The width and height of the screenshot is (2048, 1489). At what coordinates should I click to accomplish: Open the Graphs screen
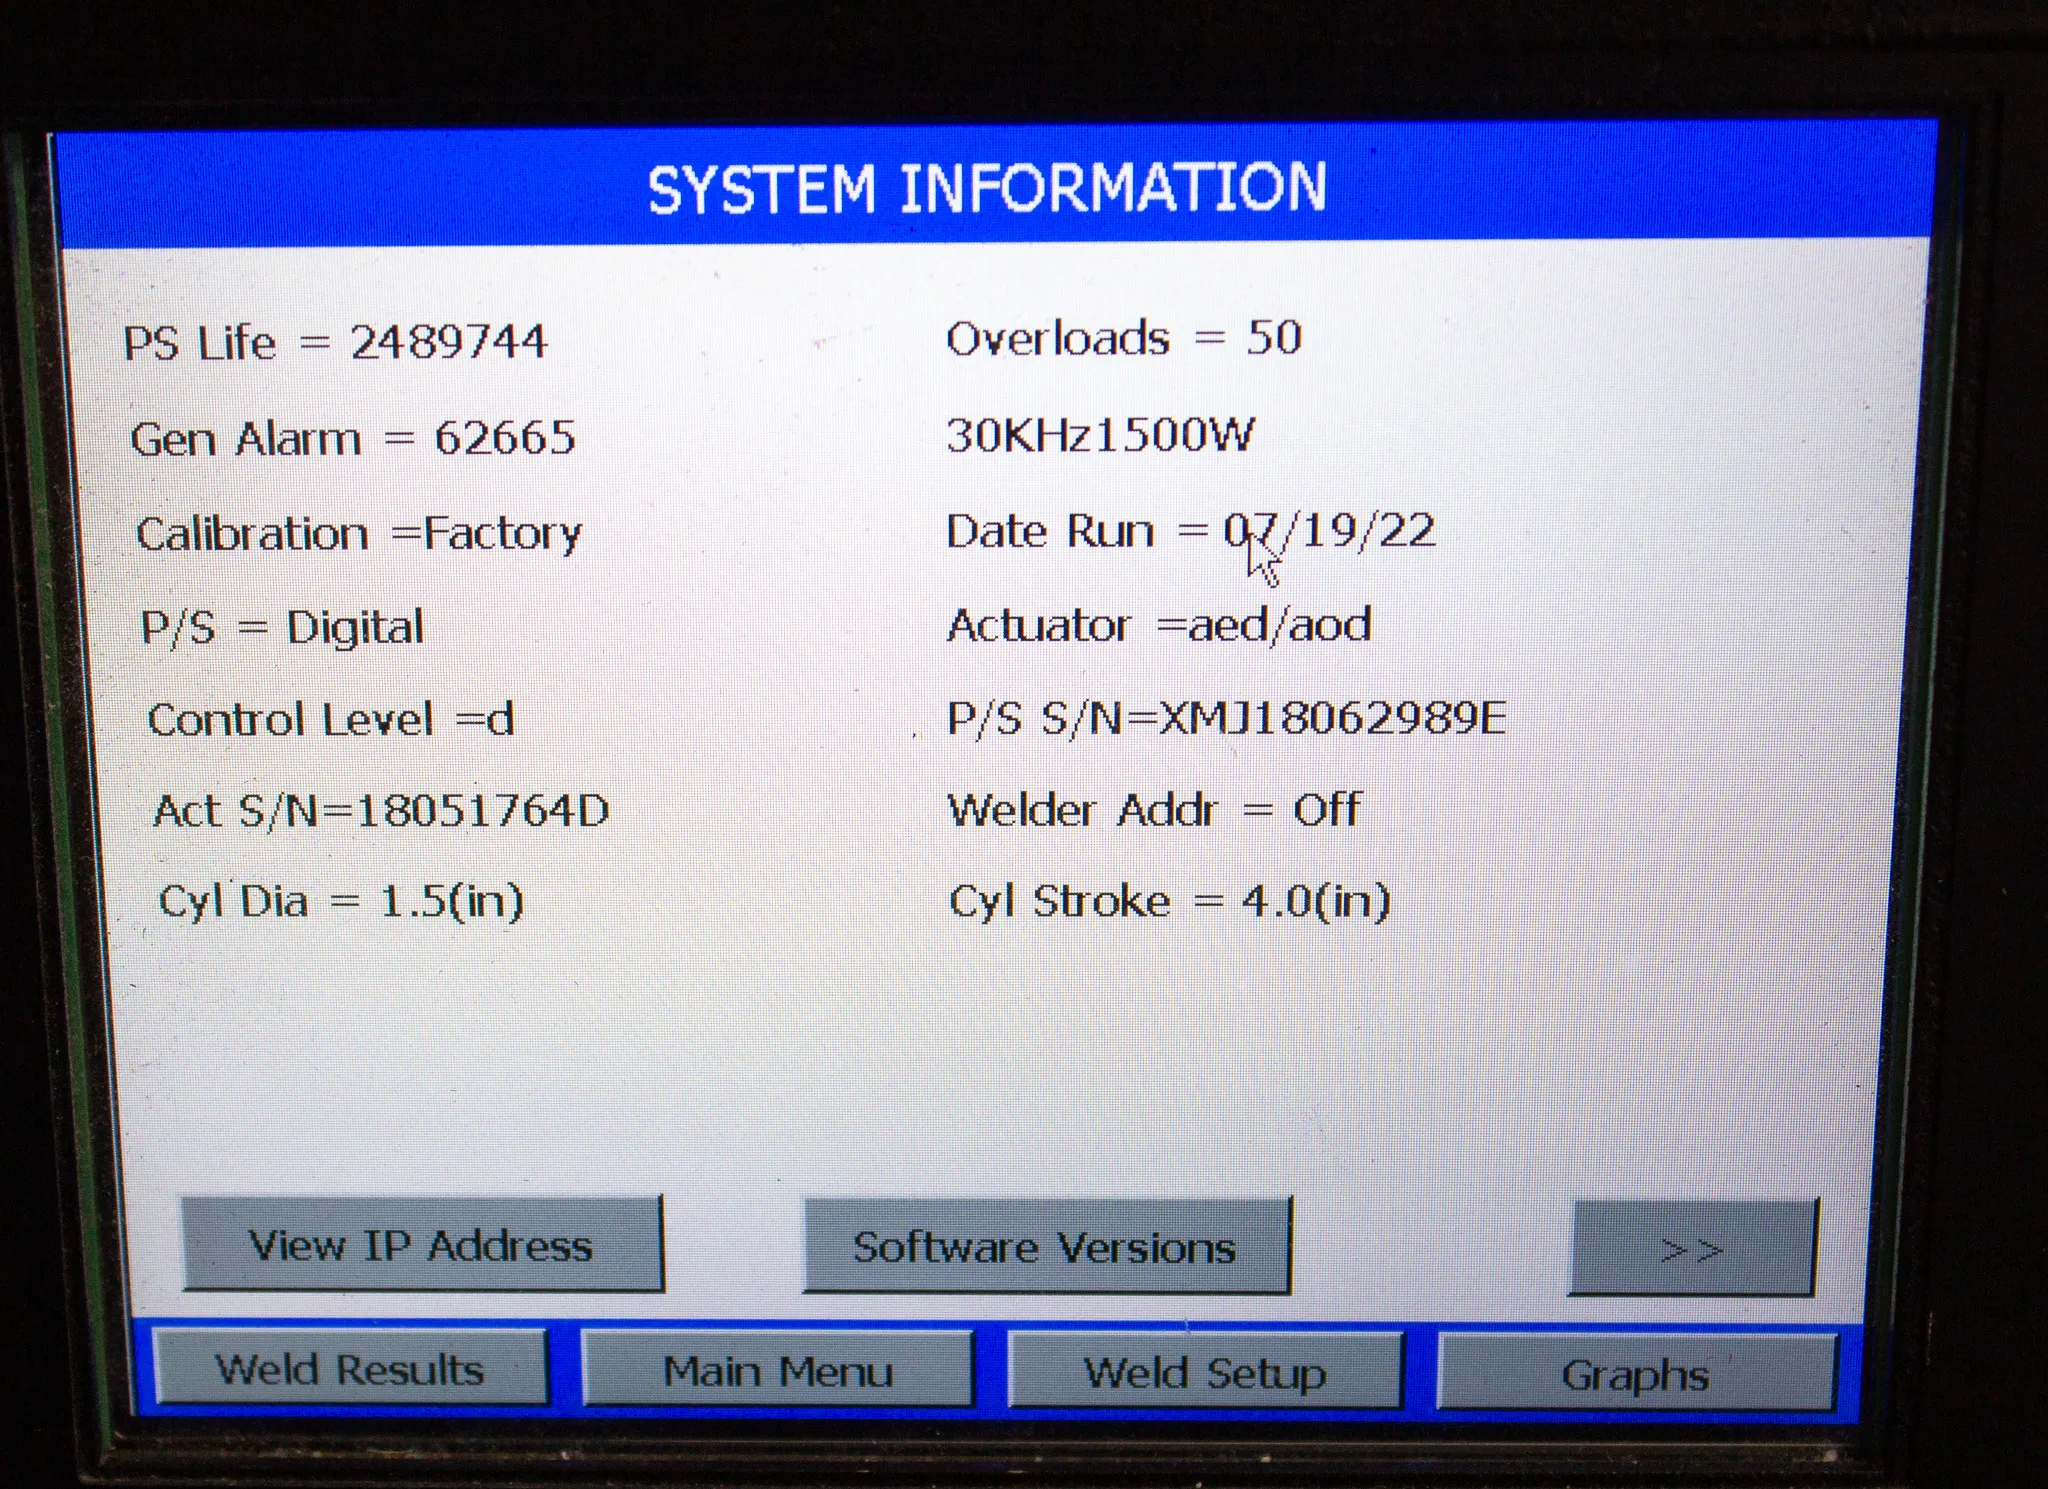1636,1375
